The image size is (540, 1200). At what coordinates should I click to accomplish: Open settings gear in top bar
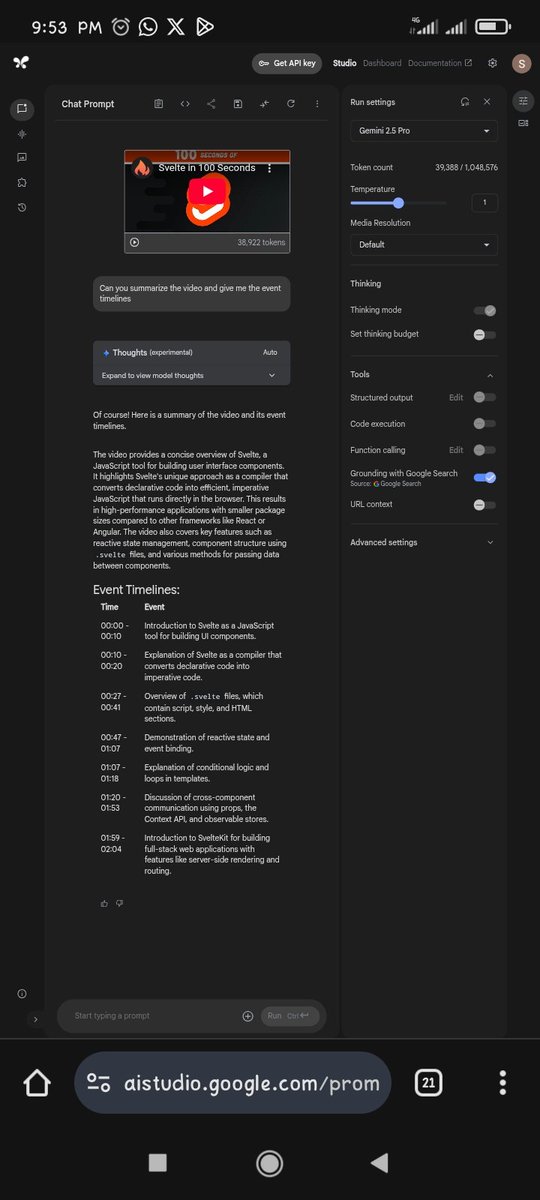(492, 63)
